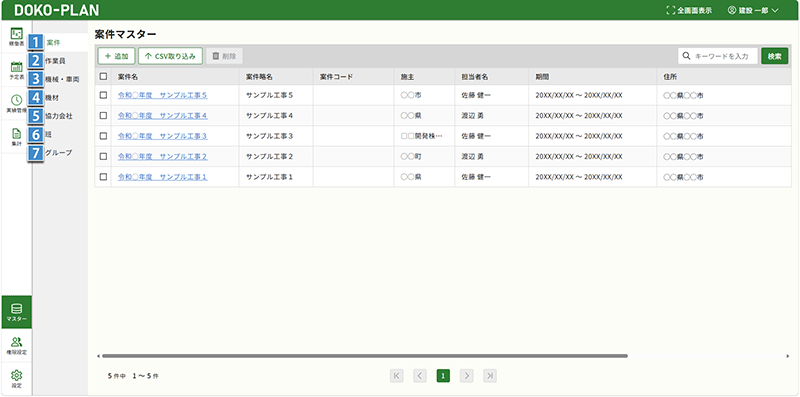The height and width of the screenshot is (397, 800).
Task: Toggle 全画面表示 fullscreen display
Action: 689,10
